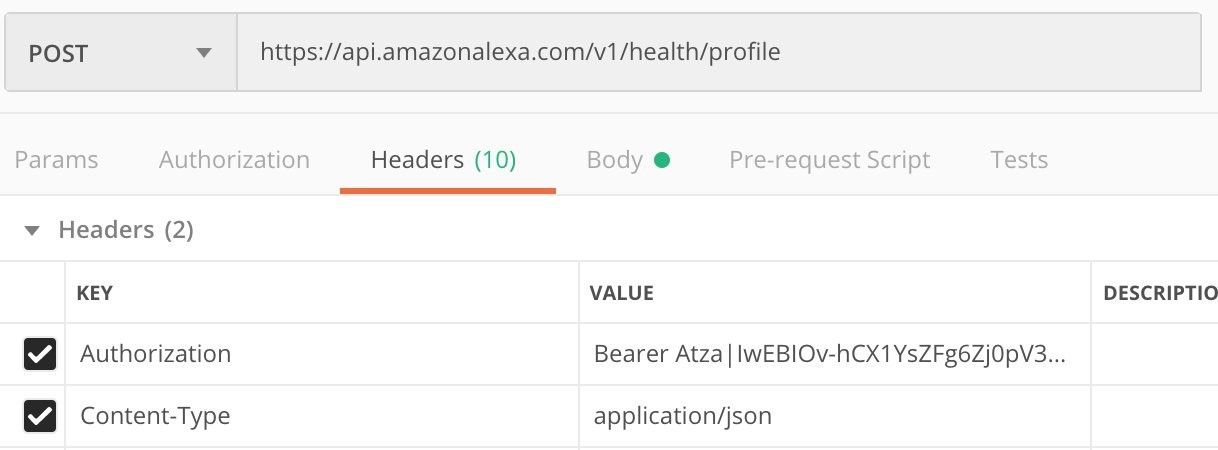Collapse the Headers (2) section triangle

(x=32, y=231)
